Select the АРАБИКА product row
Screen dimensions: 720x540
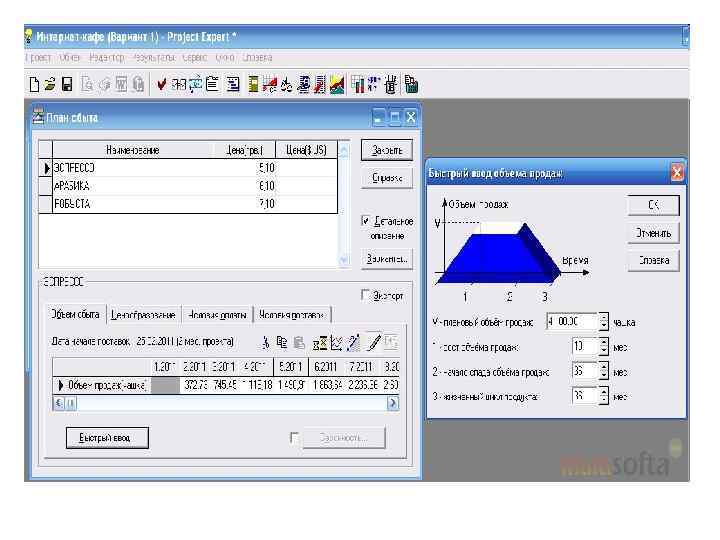pyautogui.click(x=188, y=186)
